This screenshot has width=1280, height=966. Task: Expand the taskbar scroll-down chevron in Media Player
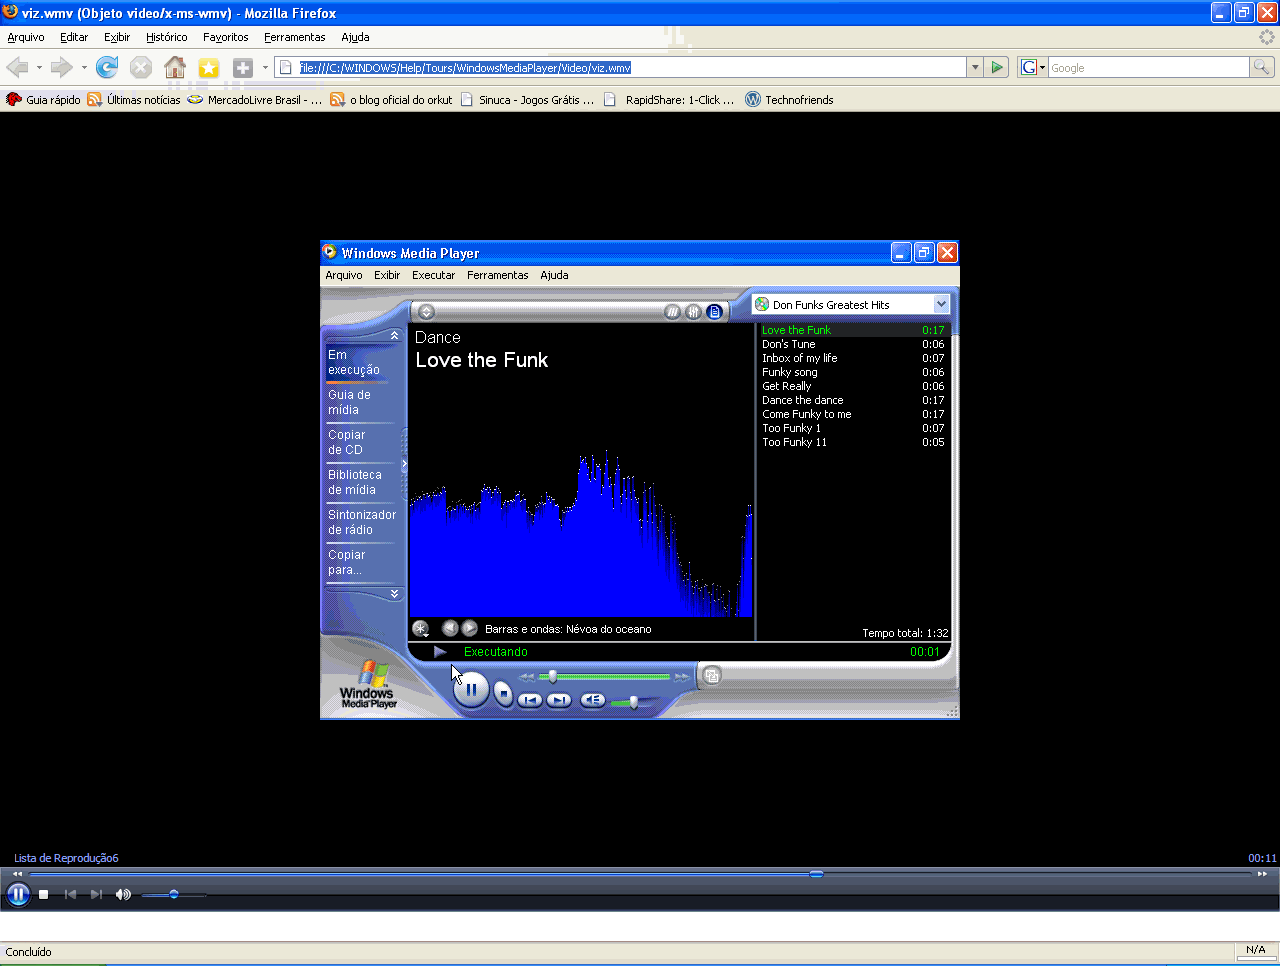(394, 594)
